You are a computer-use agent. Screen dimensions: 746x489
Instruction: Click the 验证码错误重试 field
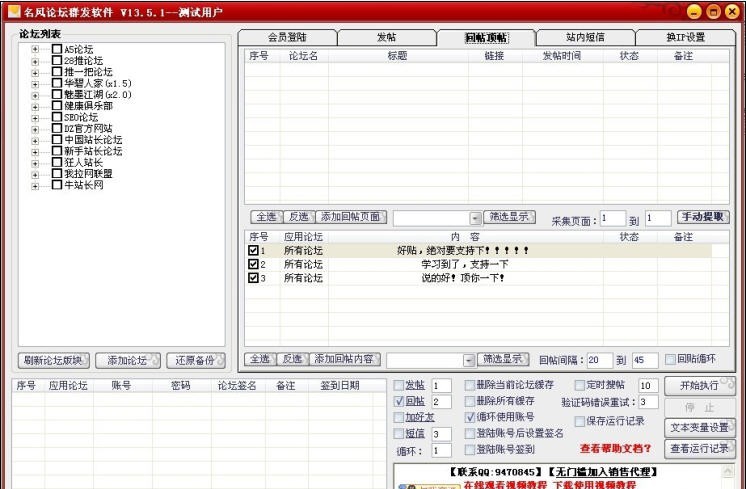click(649, 402)
